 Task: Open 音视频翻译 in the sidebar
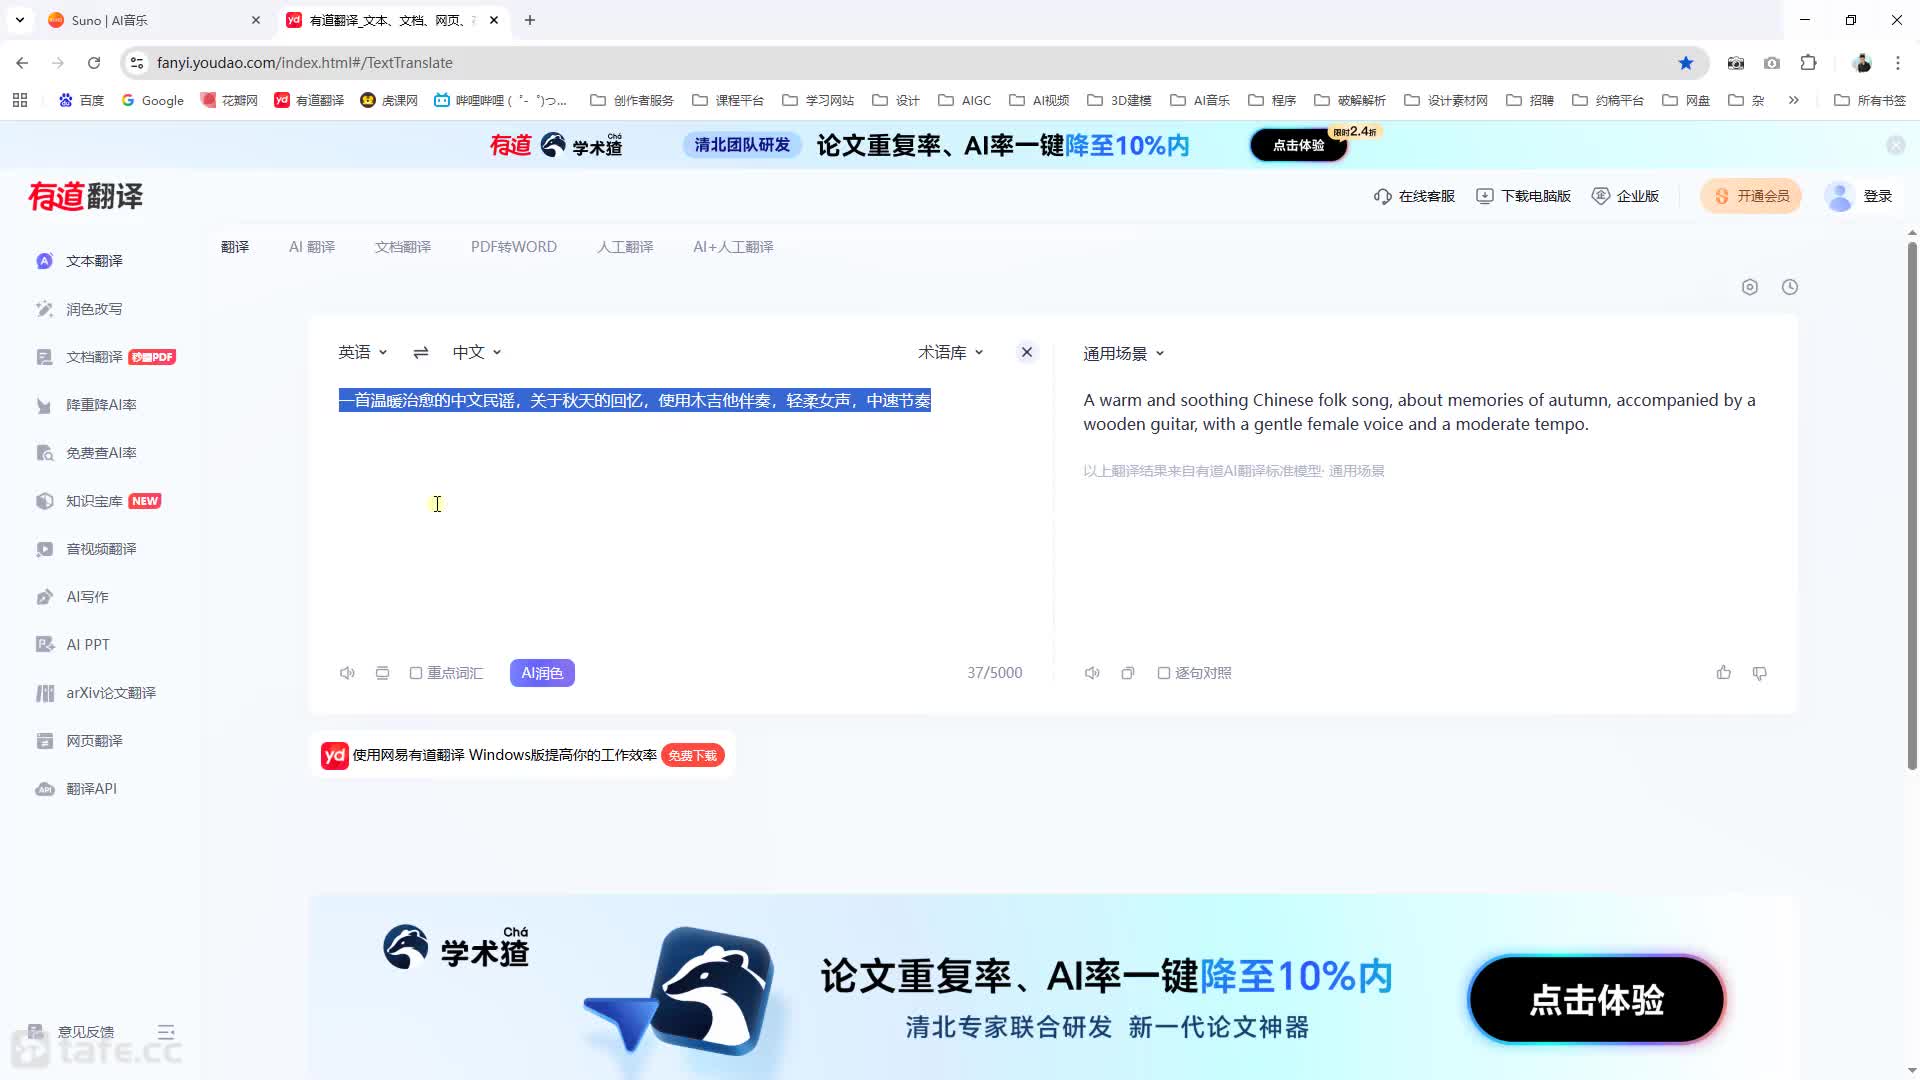click(x=100, y=549)
